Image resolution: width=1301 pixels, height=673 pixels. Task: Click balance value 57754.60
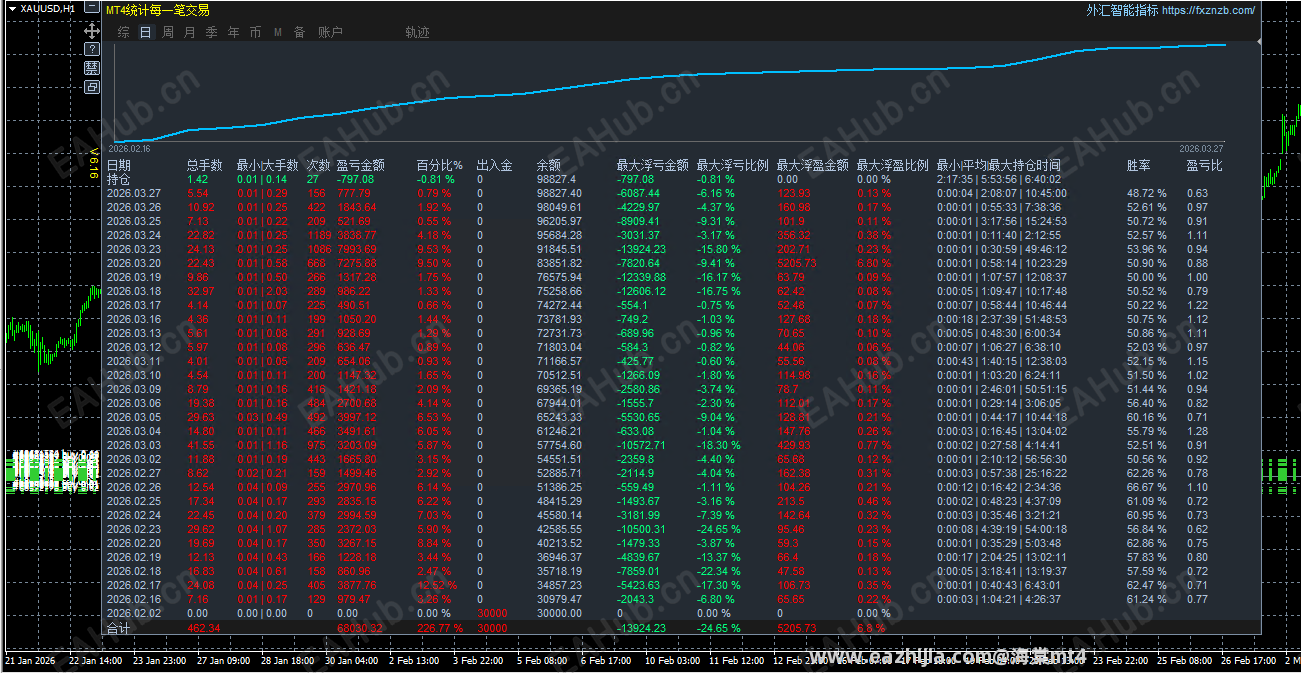pyautogui.click(x=559, y=445)
